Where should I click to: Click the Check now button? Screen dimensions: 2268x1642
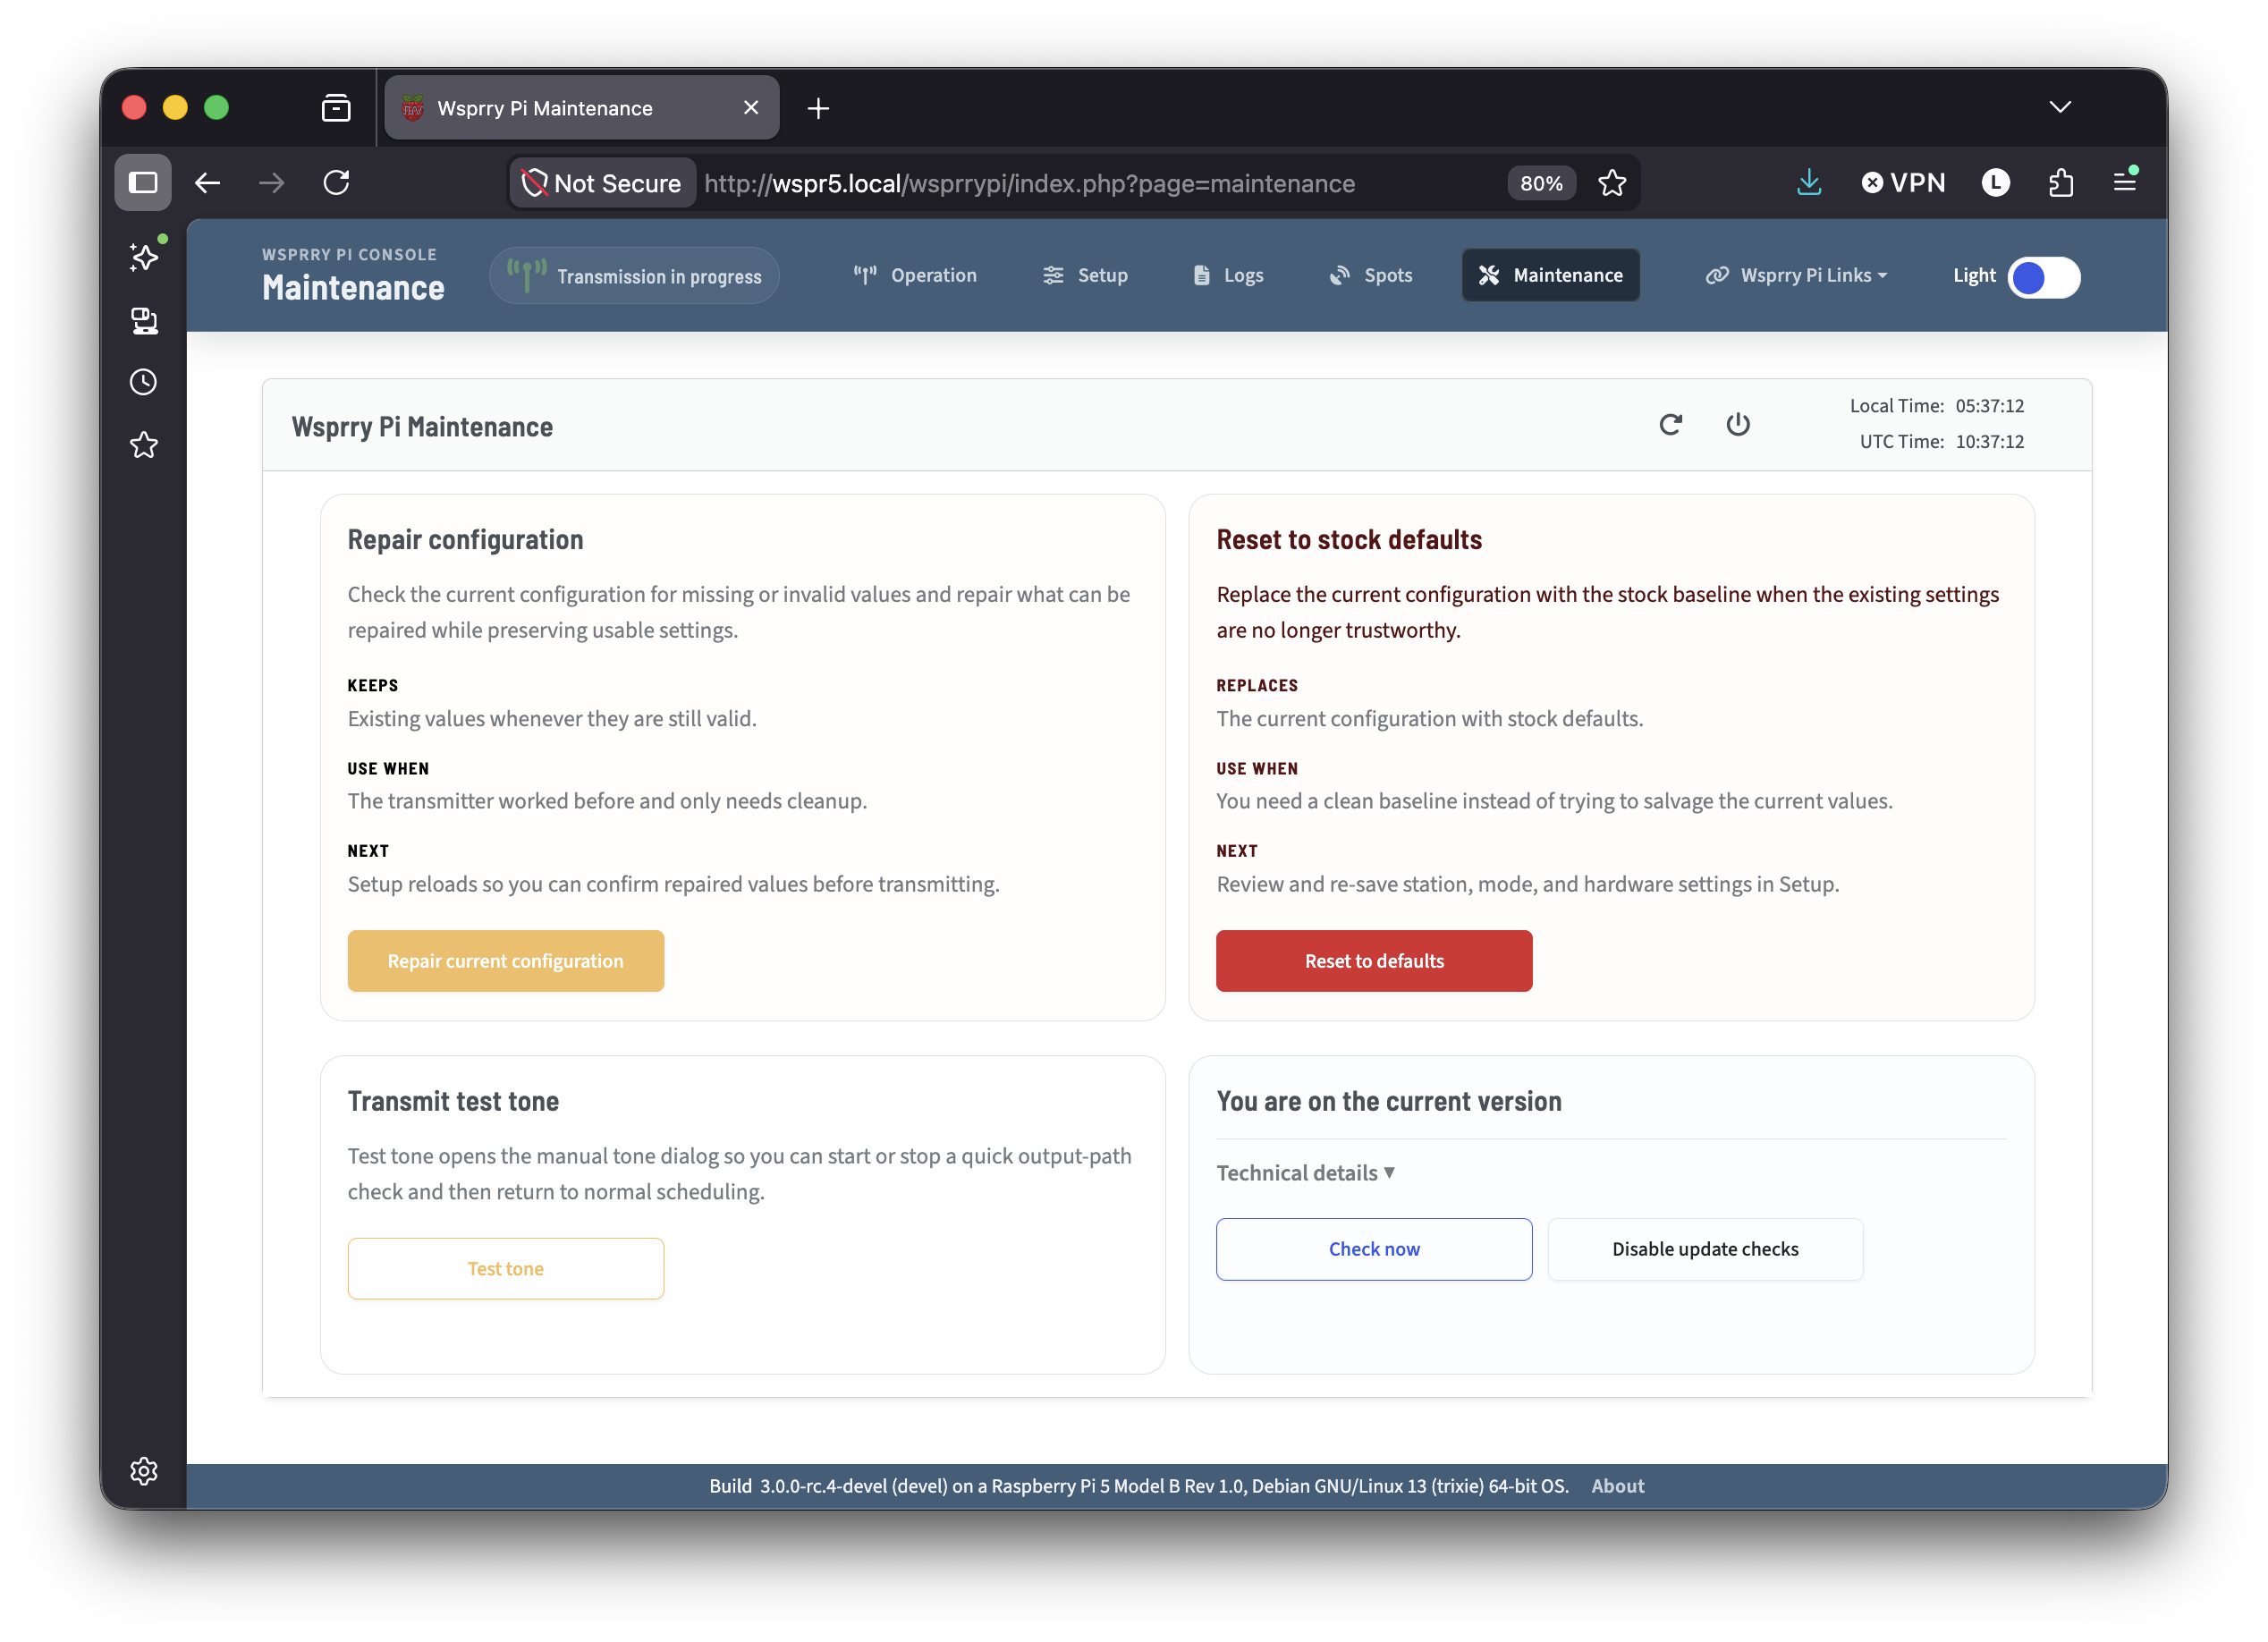point(1374,1249)
